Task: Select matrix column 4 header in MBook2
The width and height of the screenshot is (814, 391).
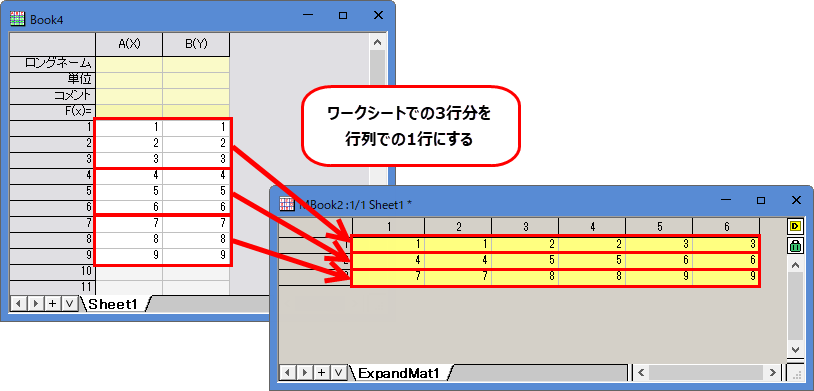Action: pos(592,226)
